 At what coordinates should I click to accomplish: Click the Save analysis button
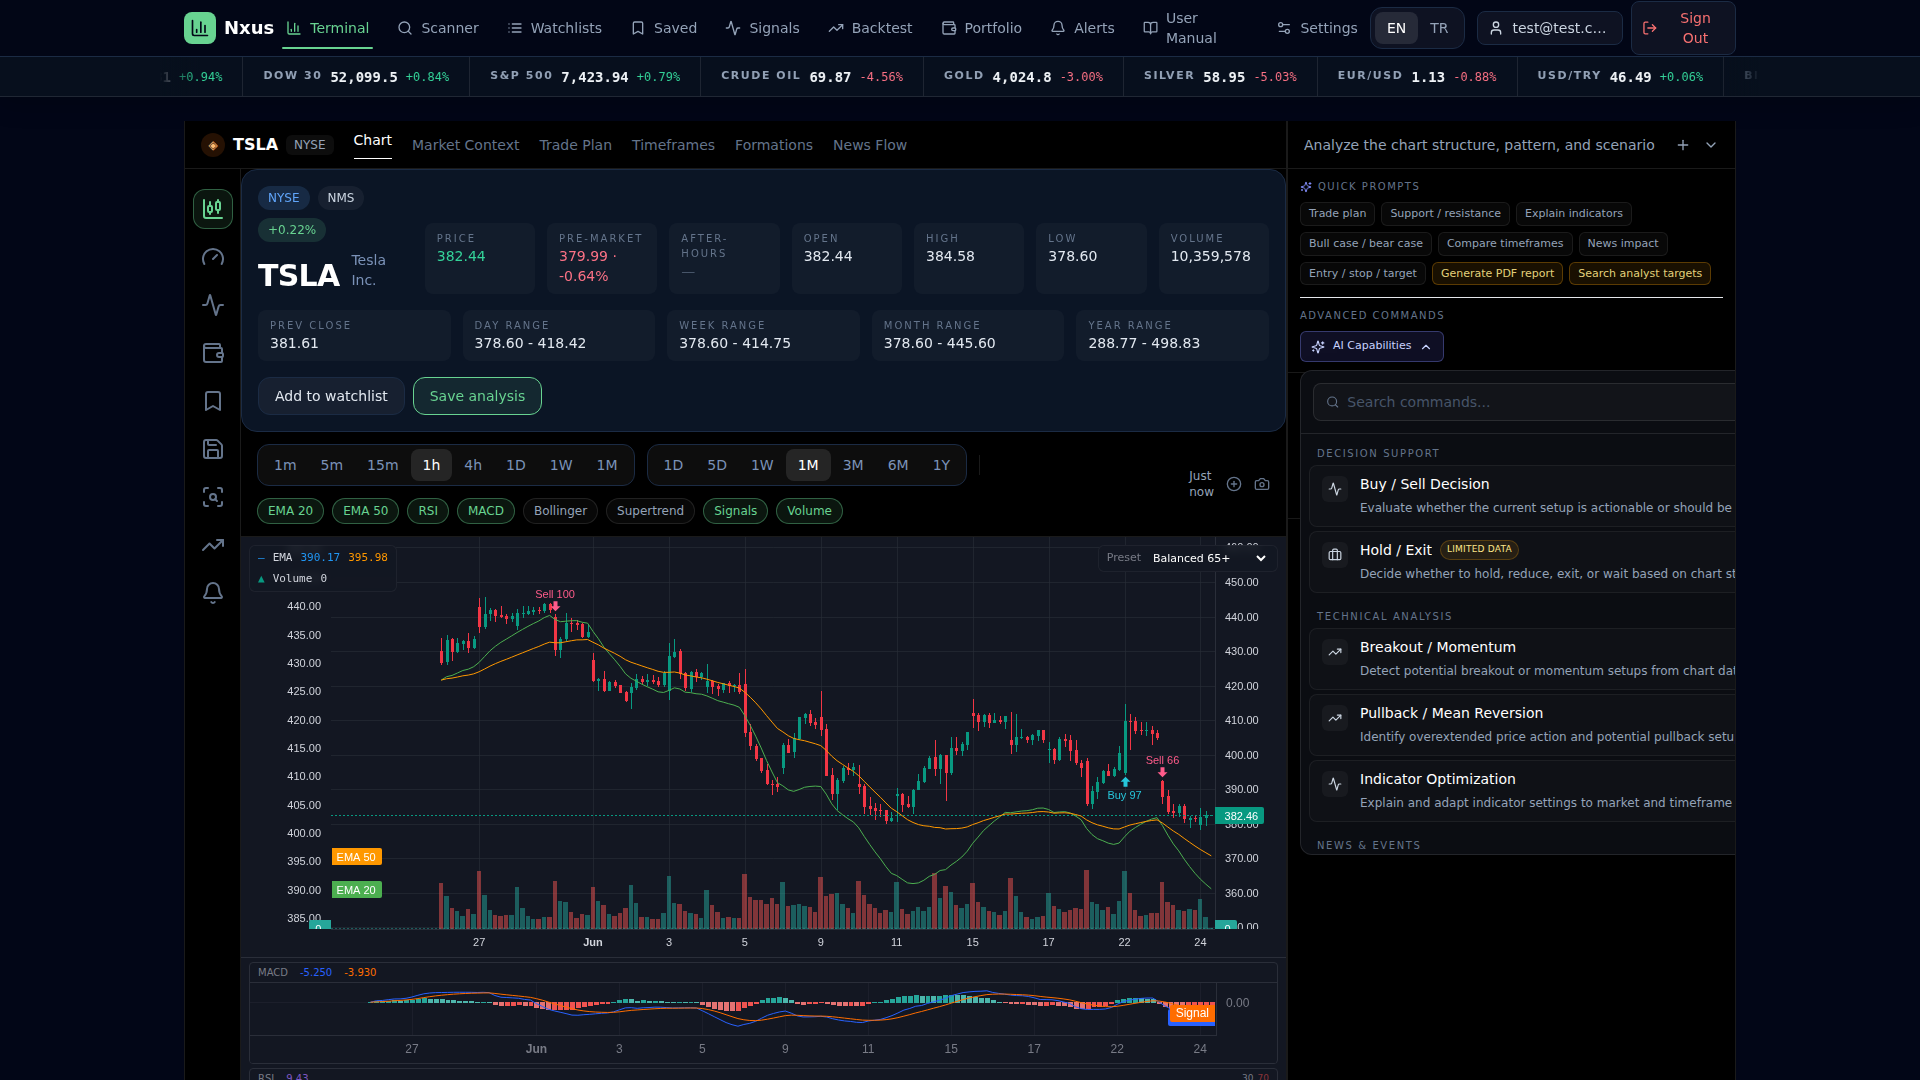(477, 396)
